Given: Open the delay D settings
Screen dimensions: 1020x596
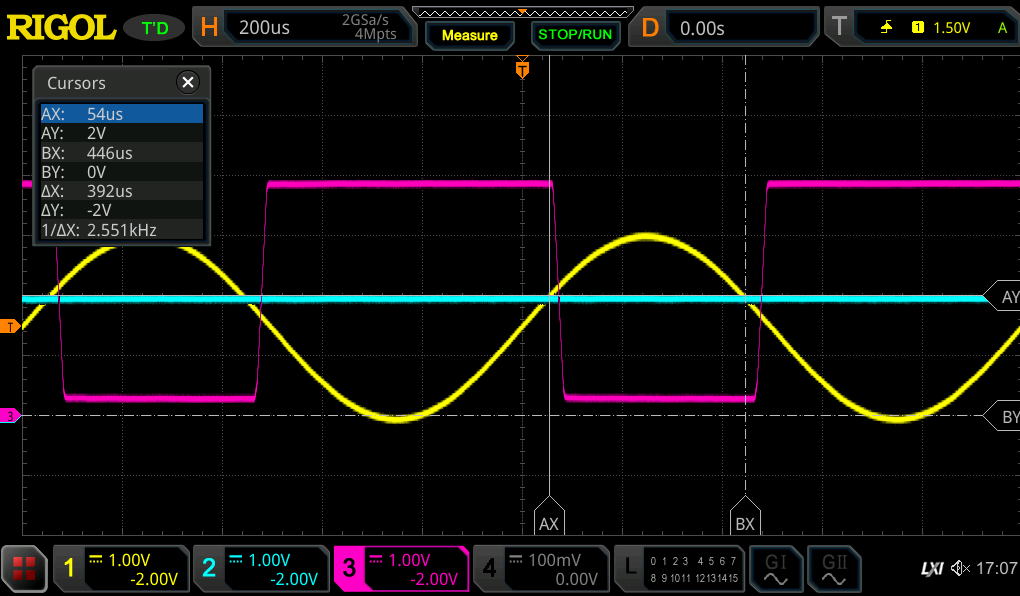Looking at the screenshot, I should 649,27.
